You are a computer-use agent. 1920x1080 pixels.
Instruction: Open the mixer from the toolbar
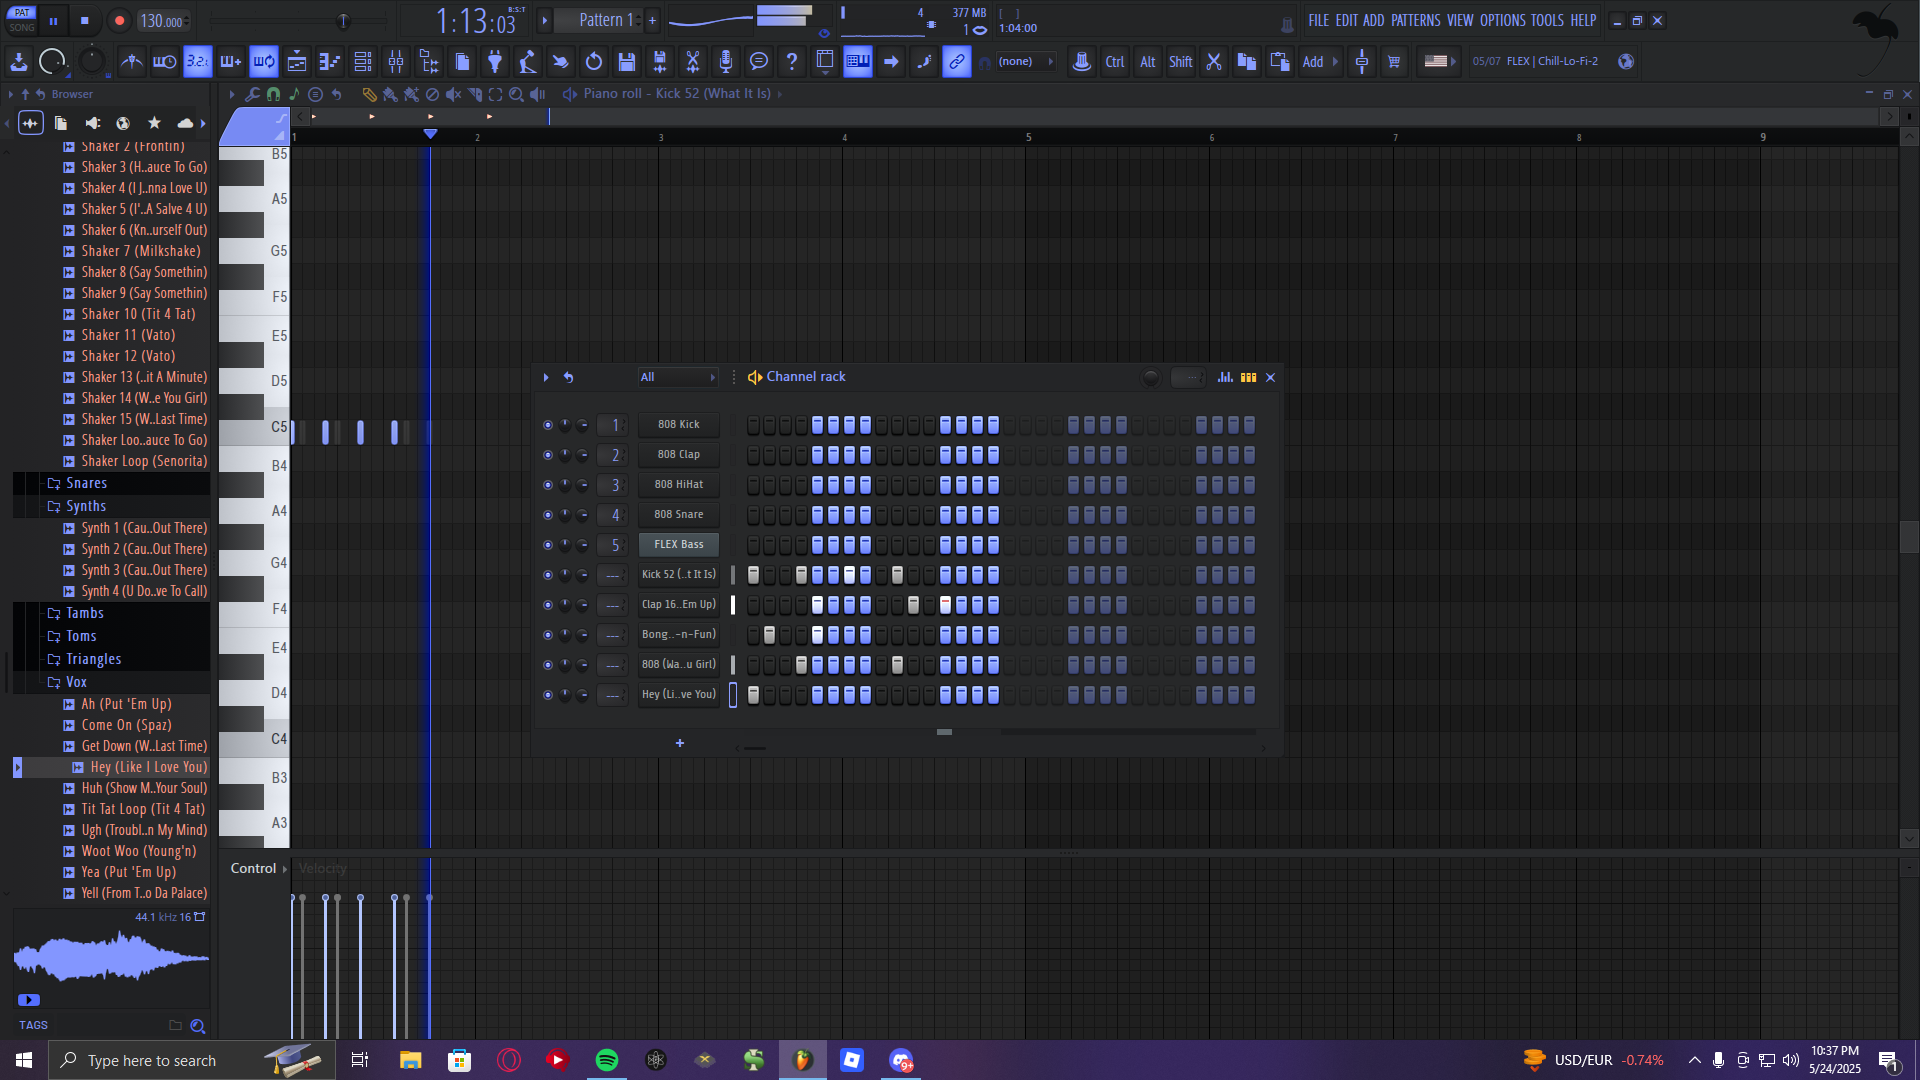tap(396, 62)
